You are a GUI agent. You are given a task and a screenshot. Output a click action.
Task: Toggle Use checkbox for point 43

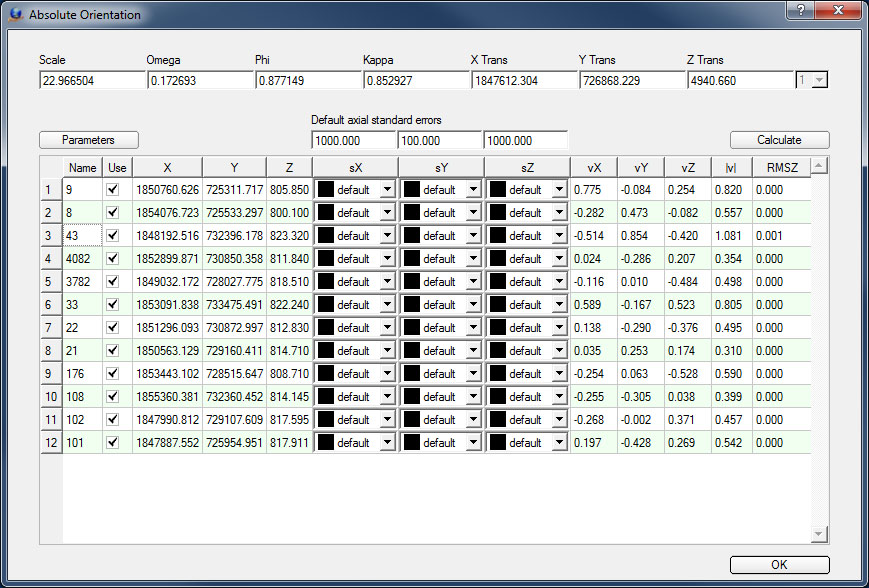point(113,236)
